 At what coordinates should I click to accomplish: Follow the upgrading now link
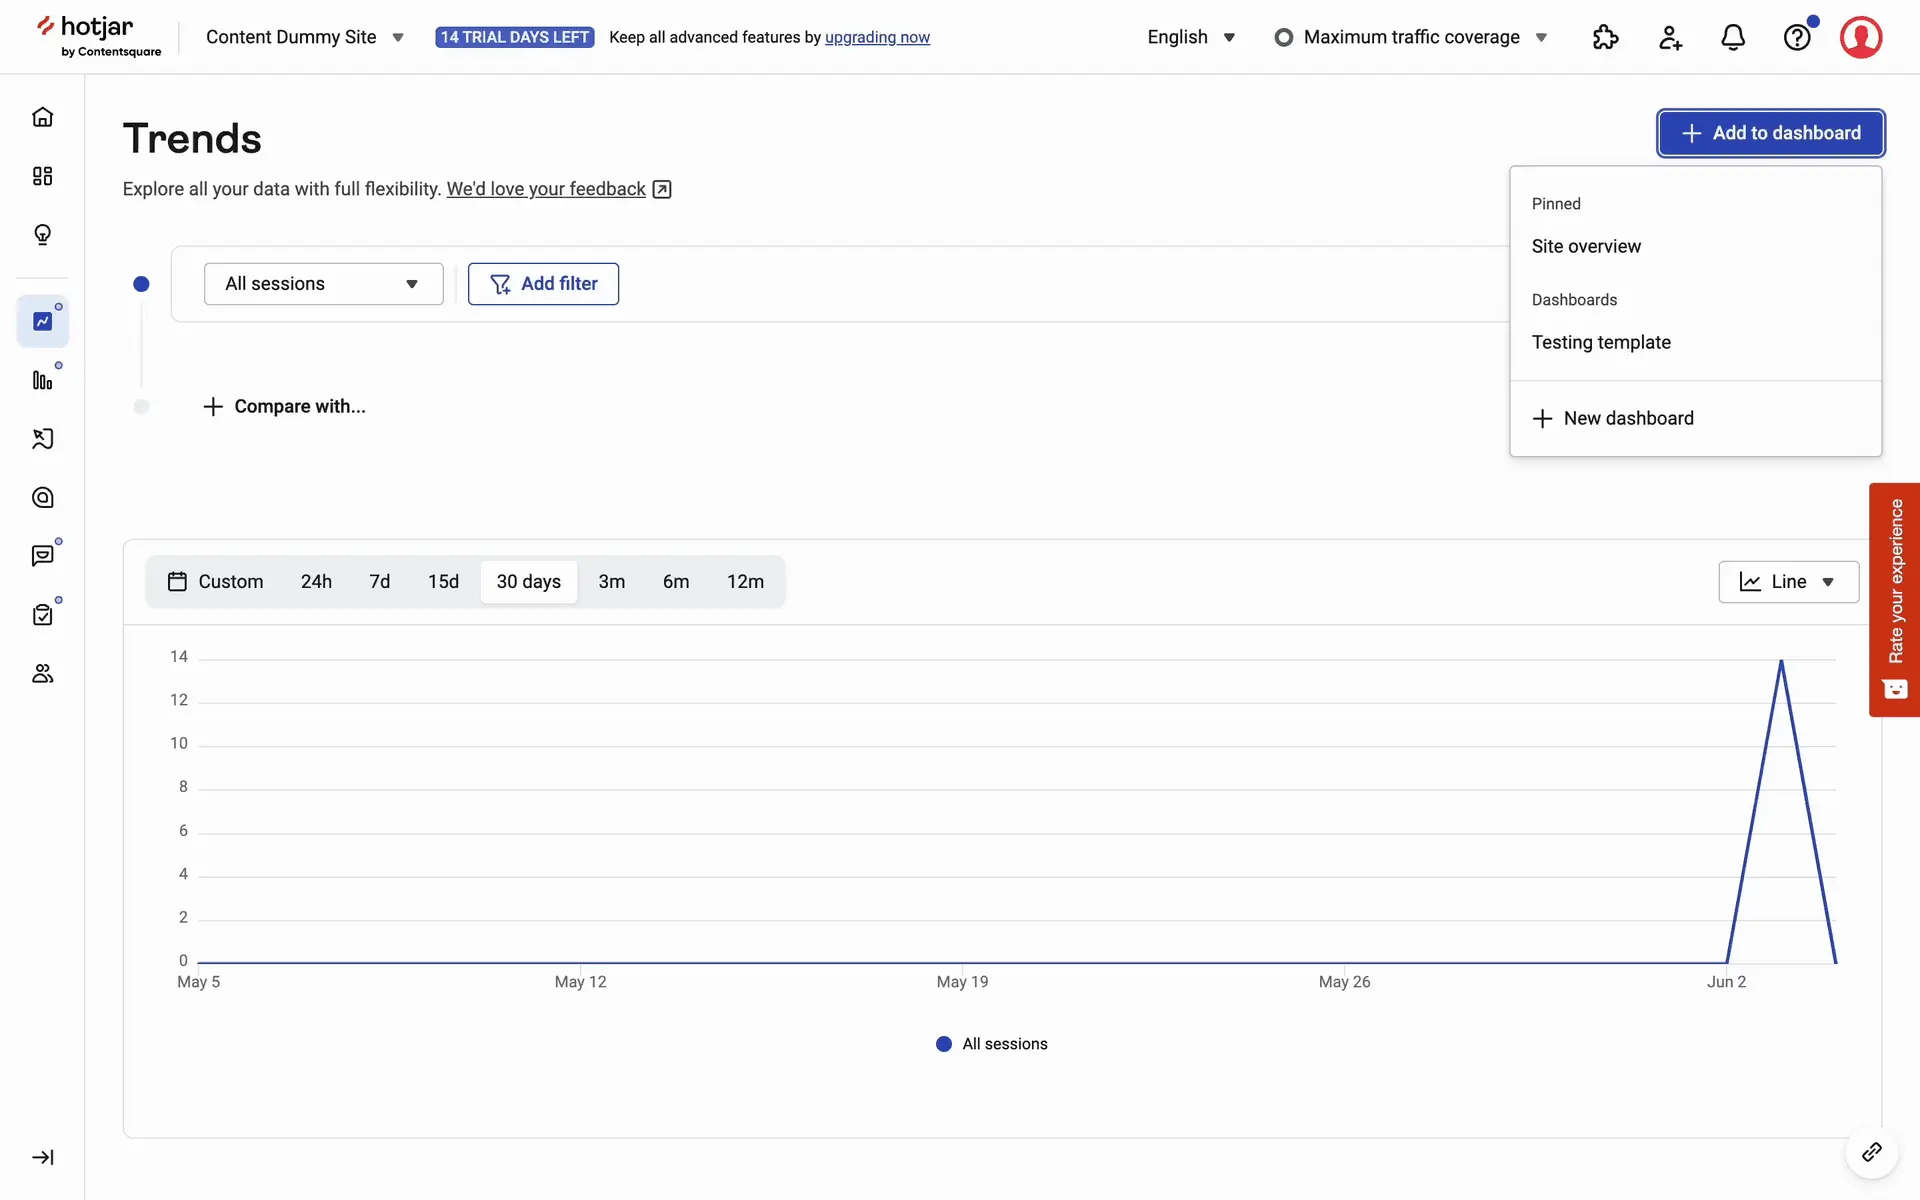pos(877,37)
